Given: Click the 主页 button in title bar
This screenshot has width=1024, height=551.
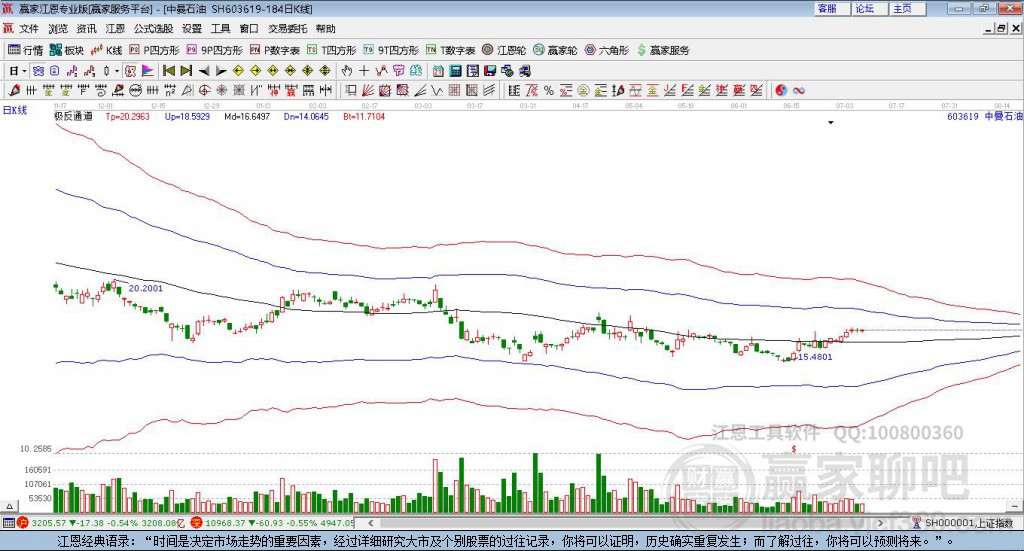Looking at the screenshot, I should point(908,8).
